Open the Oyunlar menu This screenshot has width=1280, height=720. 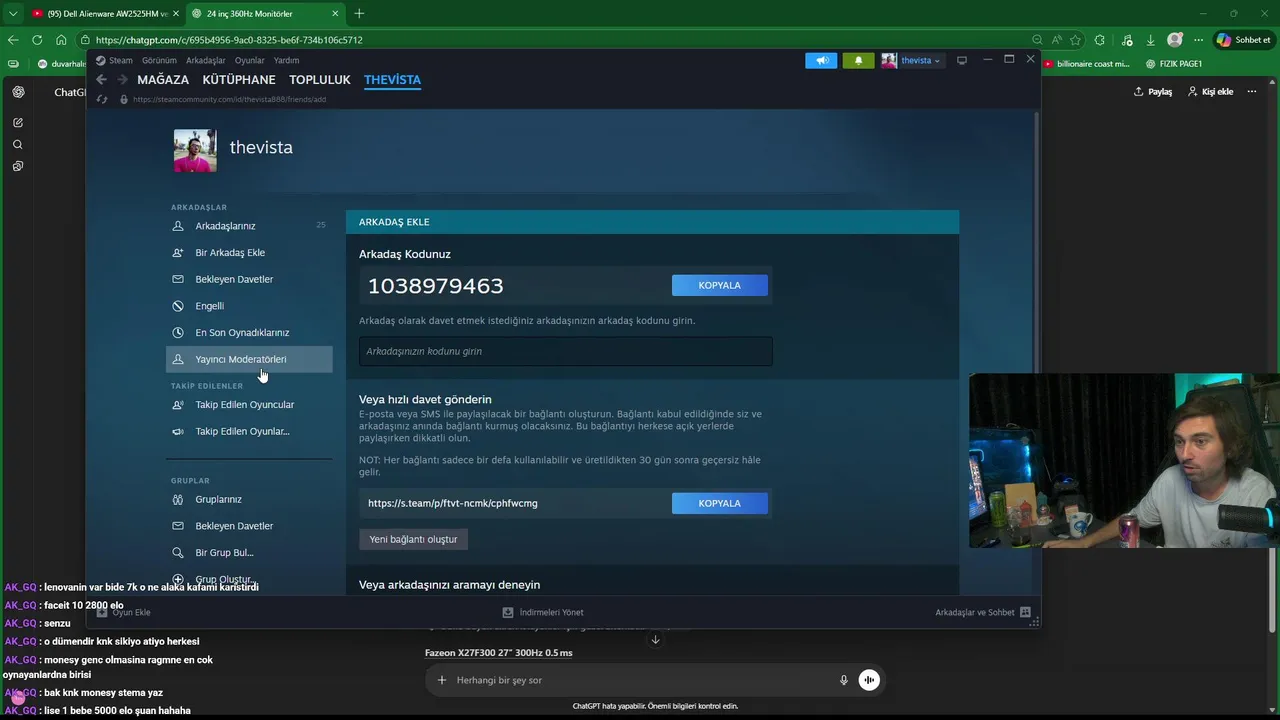(x=250, y=60)
